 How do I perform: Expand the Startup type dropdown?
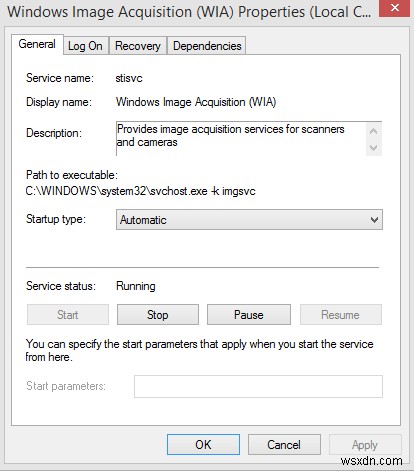point(249,220)
